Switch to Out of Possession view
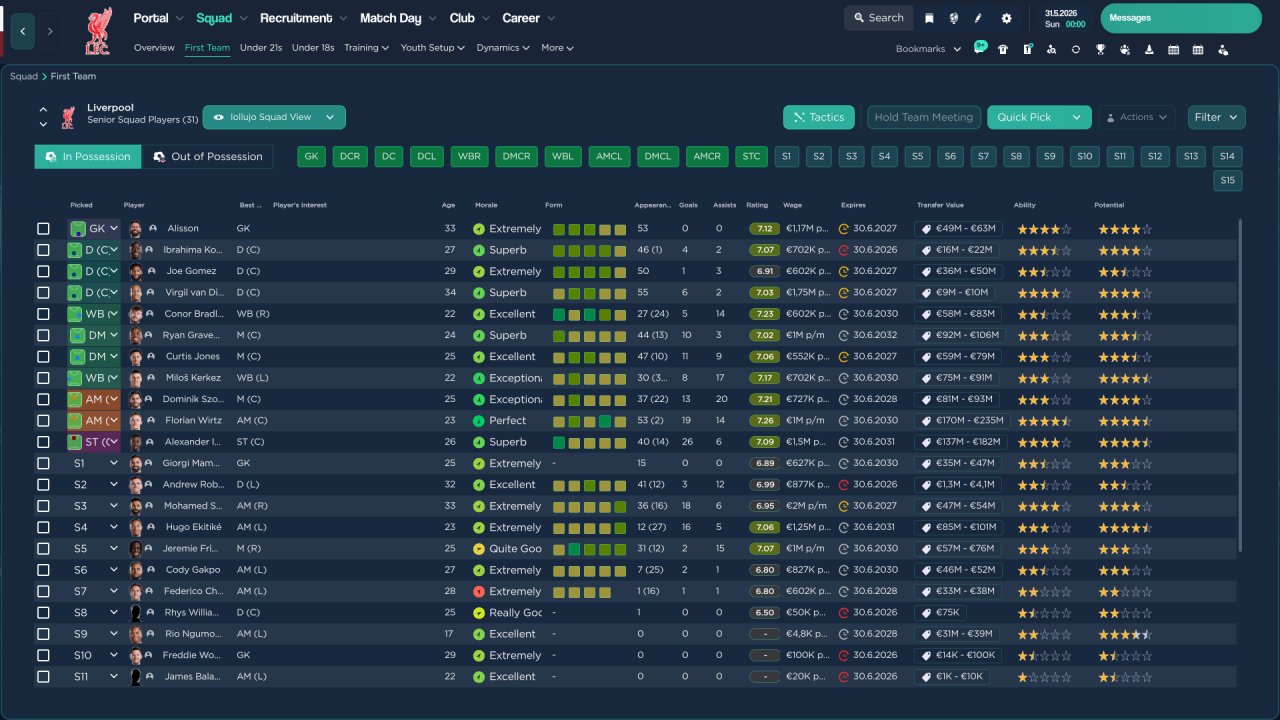Screen dimensions: 1280x720 pos(208,156)
